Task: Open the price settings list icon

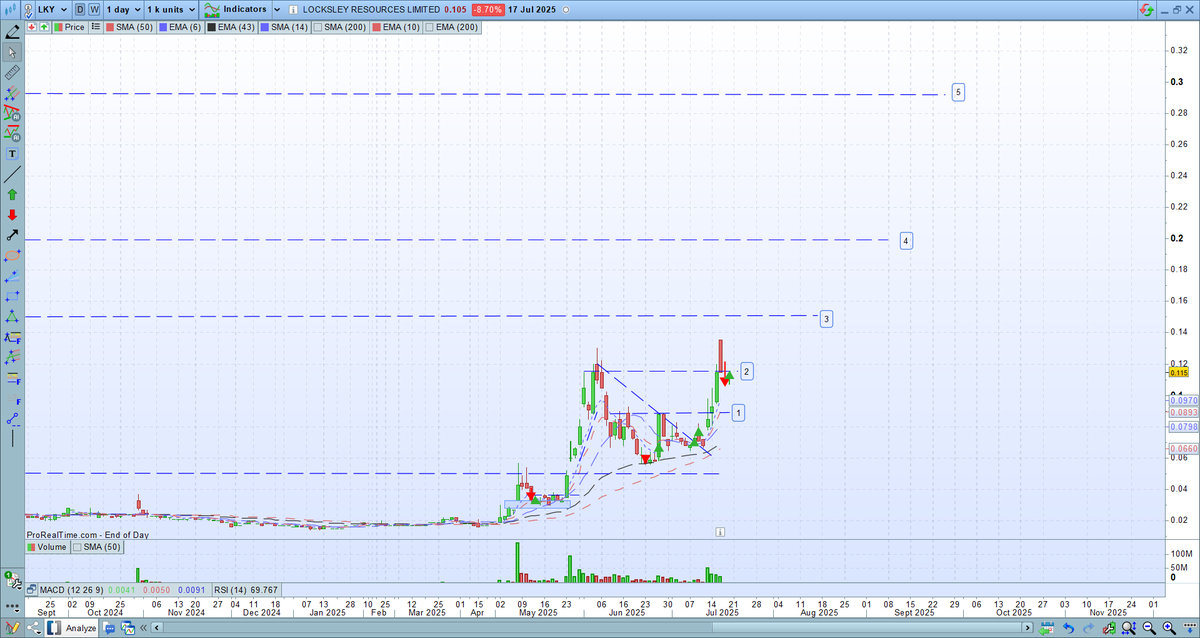Action: [x=96, y=27]
